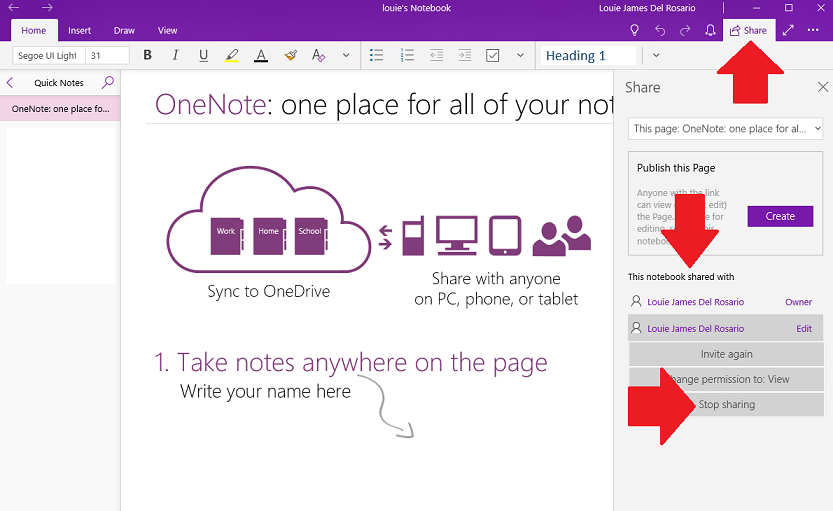Click the Share button in the ribbon

click(749, 30)
